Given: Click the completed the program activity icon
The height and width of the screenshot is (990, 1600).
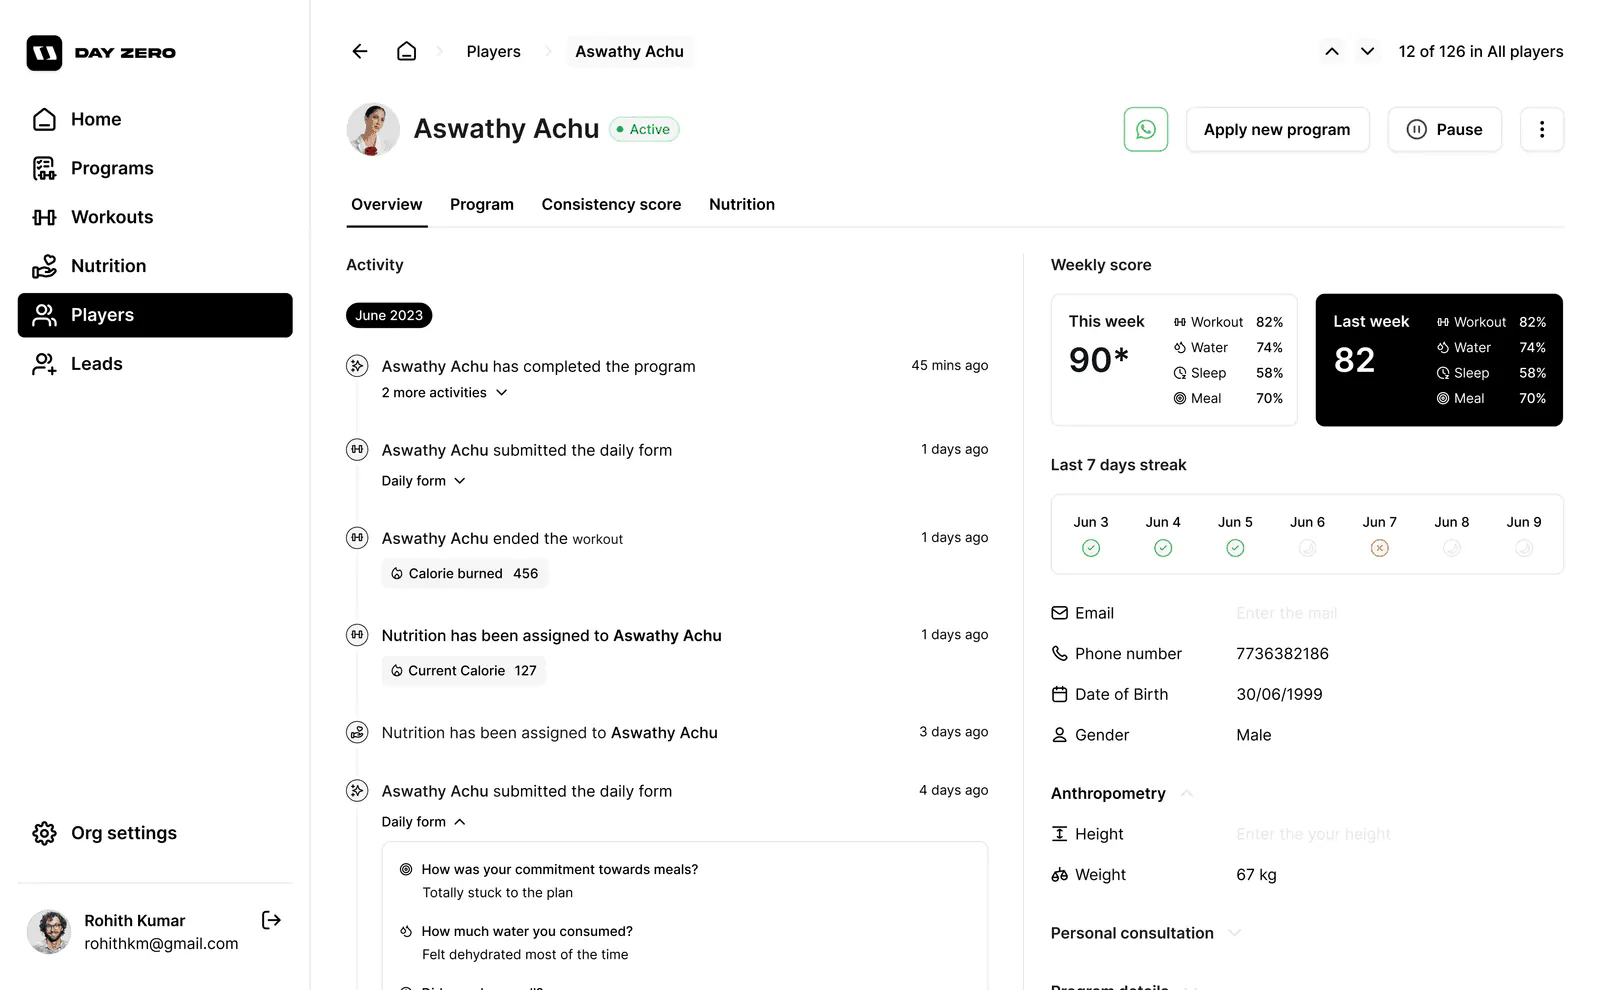Looking at the screenshot, I should (x=357, y=366).
